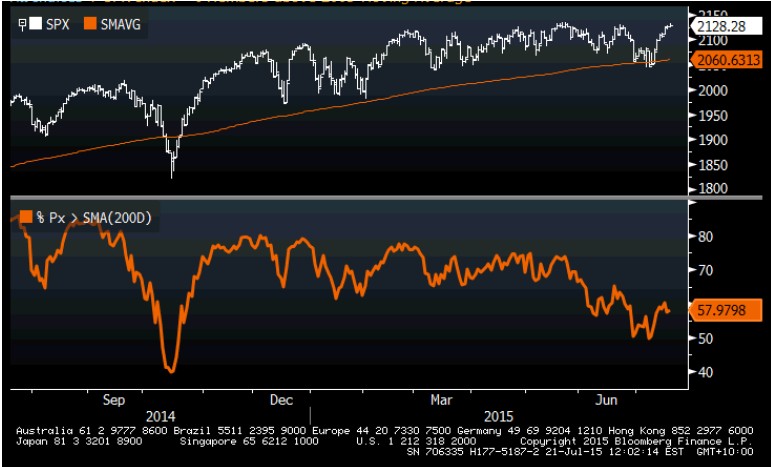
Task: Click the Germany 49 69 9204 1210 contact text
Action: (x=529, y=431)
